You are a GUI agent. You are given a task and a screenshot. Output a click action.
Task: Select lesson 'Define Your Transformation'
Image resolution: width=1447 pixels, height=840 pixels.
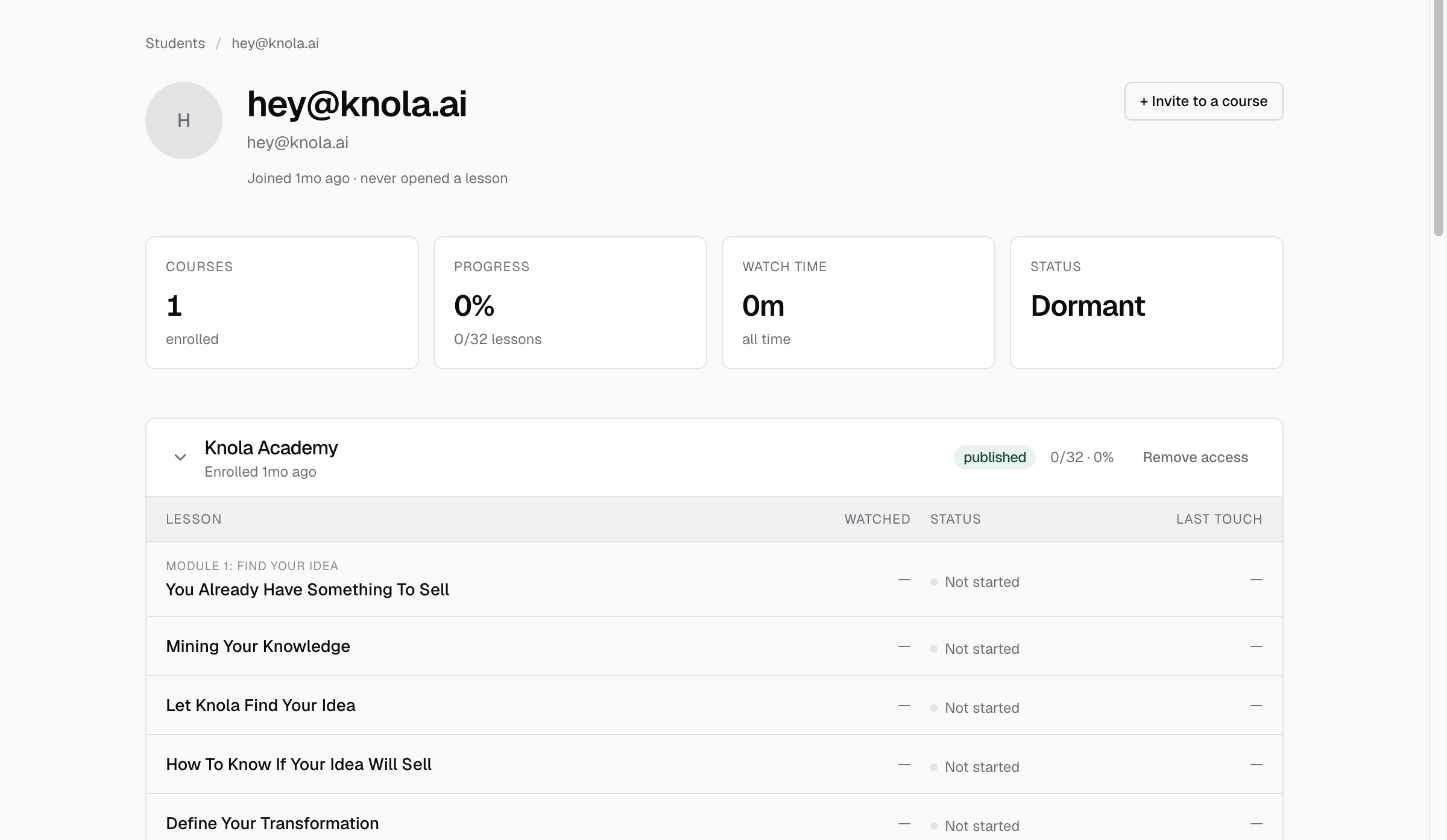tap(272, 823)
